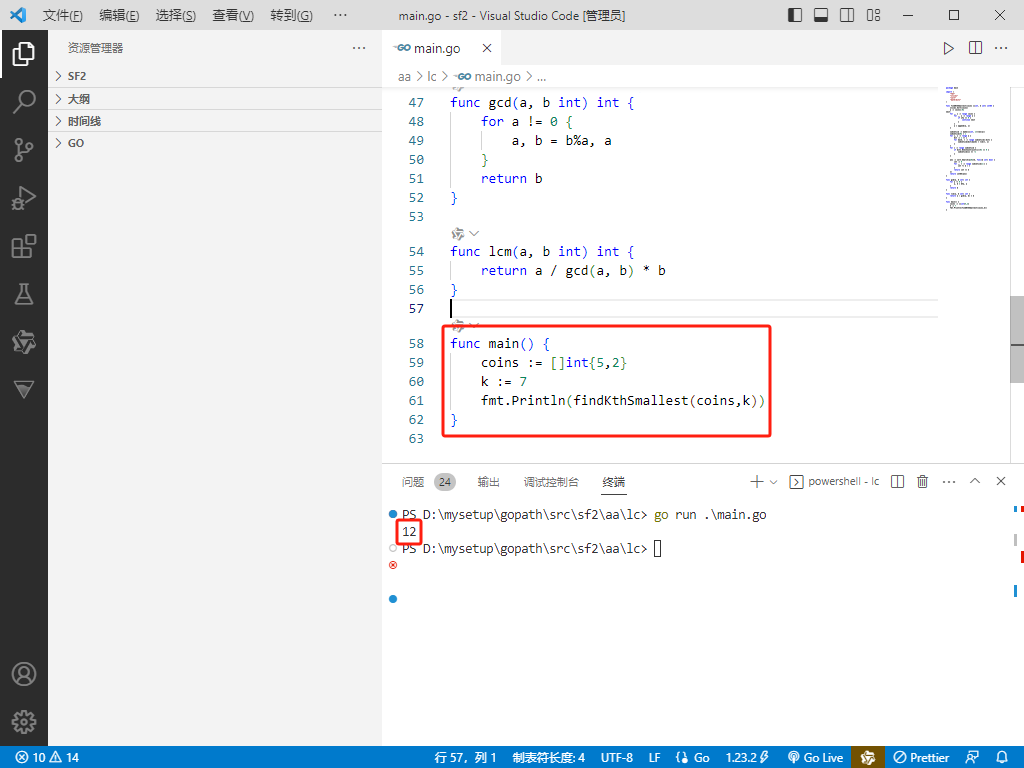Click the lc breadcrumb segment

[x=432, y=77]
